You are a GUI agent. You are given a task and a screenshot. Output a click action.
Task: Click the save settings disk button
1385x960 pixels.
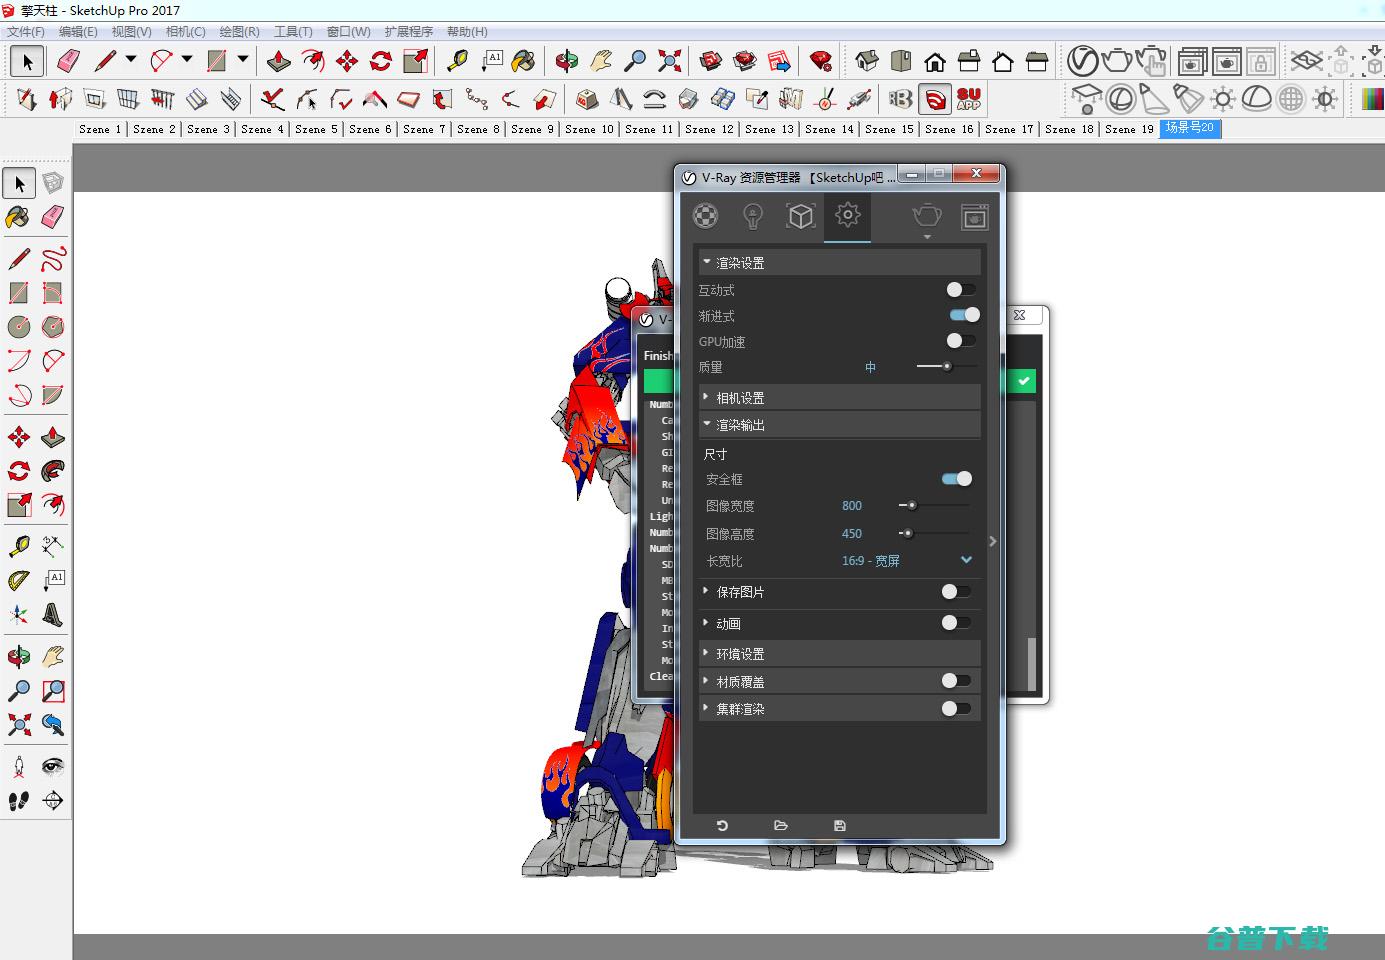(x=840, y=826)
